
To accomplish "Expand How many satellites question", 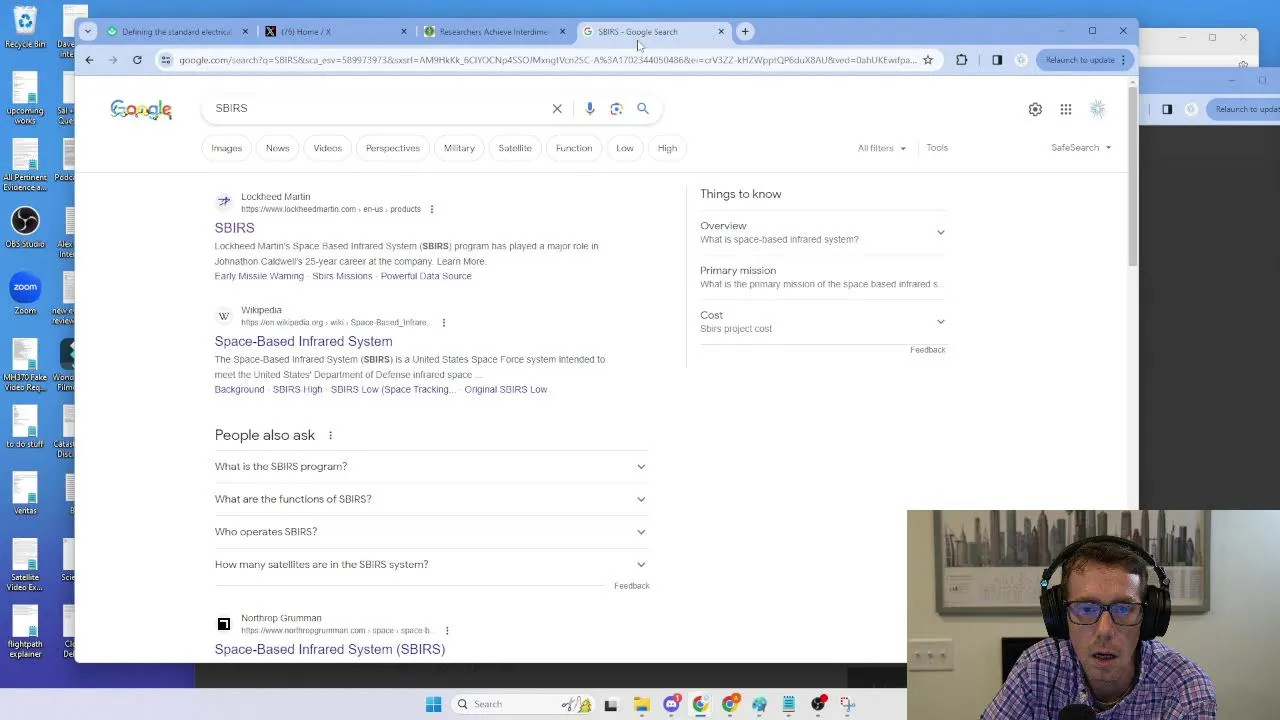I will [x=431, y=564].
